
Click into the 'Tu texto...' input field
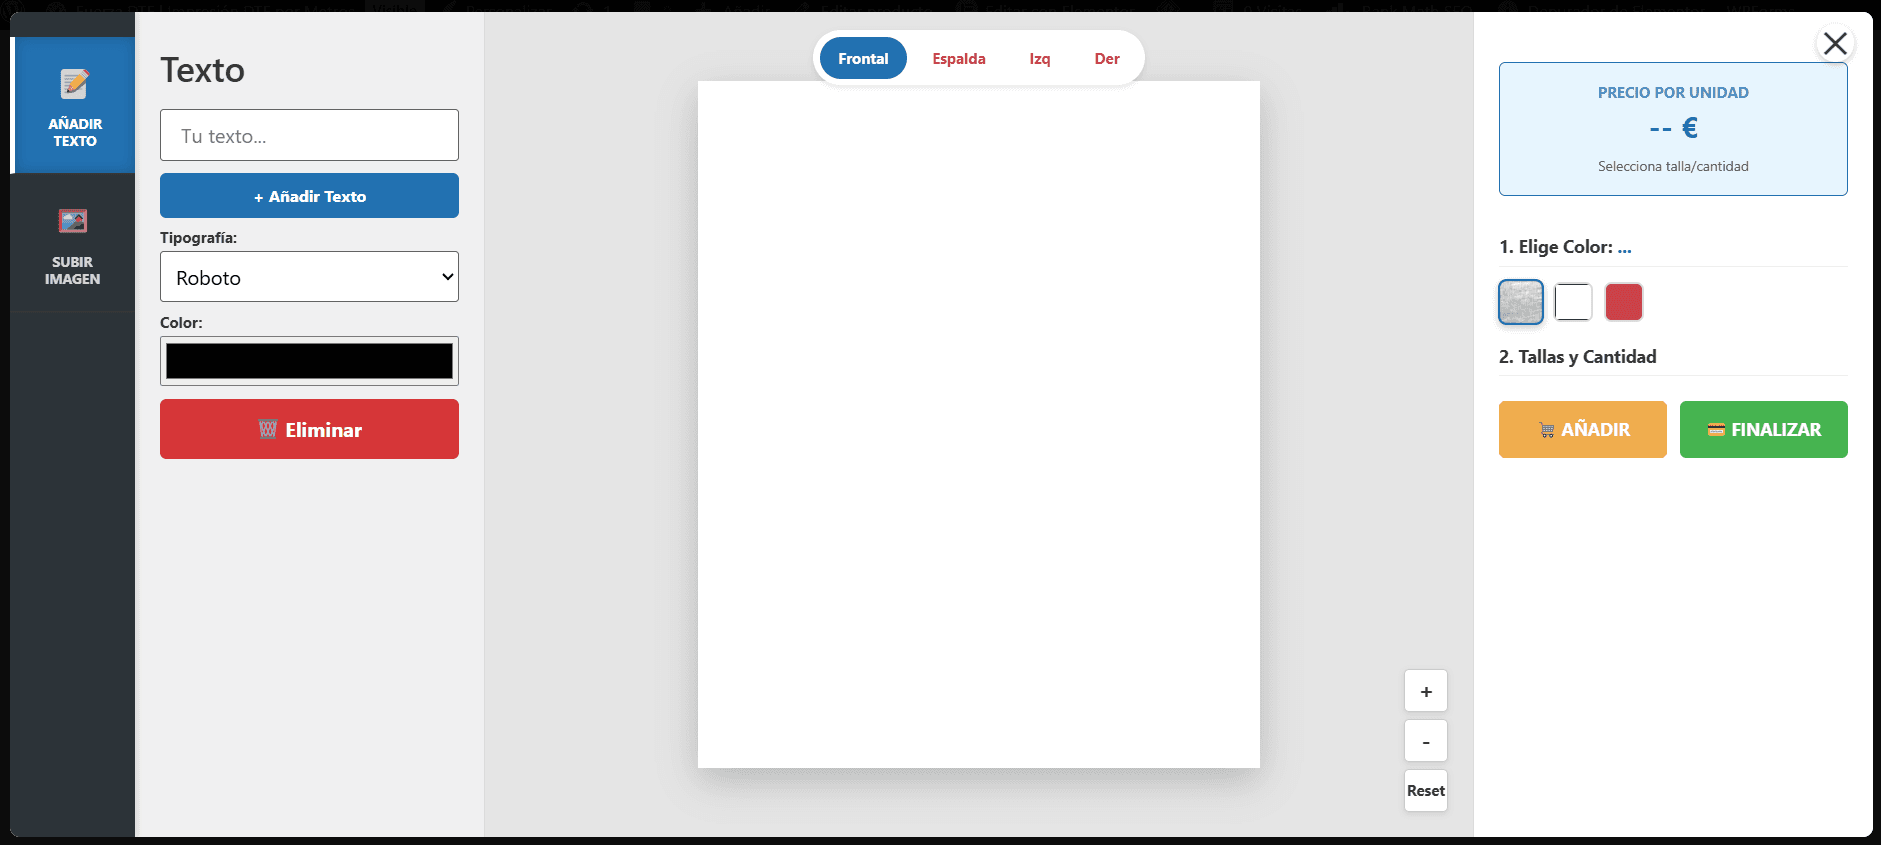point(309,135)
